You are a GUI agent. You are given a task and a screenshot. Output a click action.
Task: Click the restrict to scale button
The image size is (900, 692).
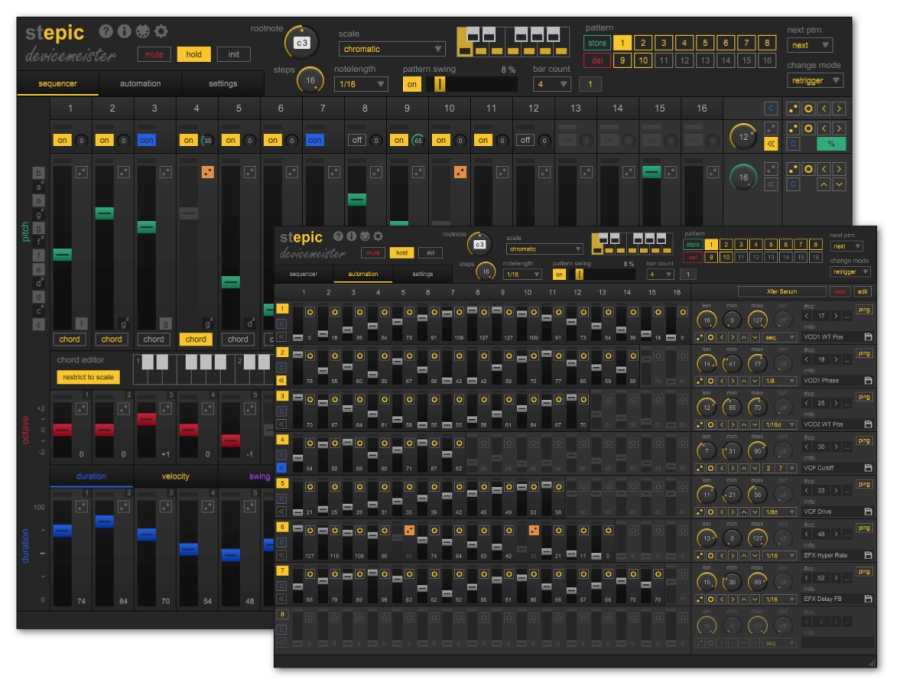click(x=88, y=377)
